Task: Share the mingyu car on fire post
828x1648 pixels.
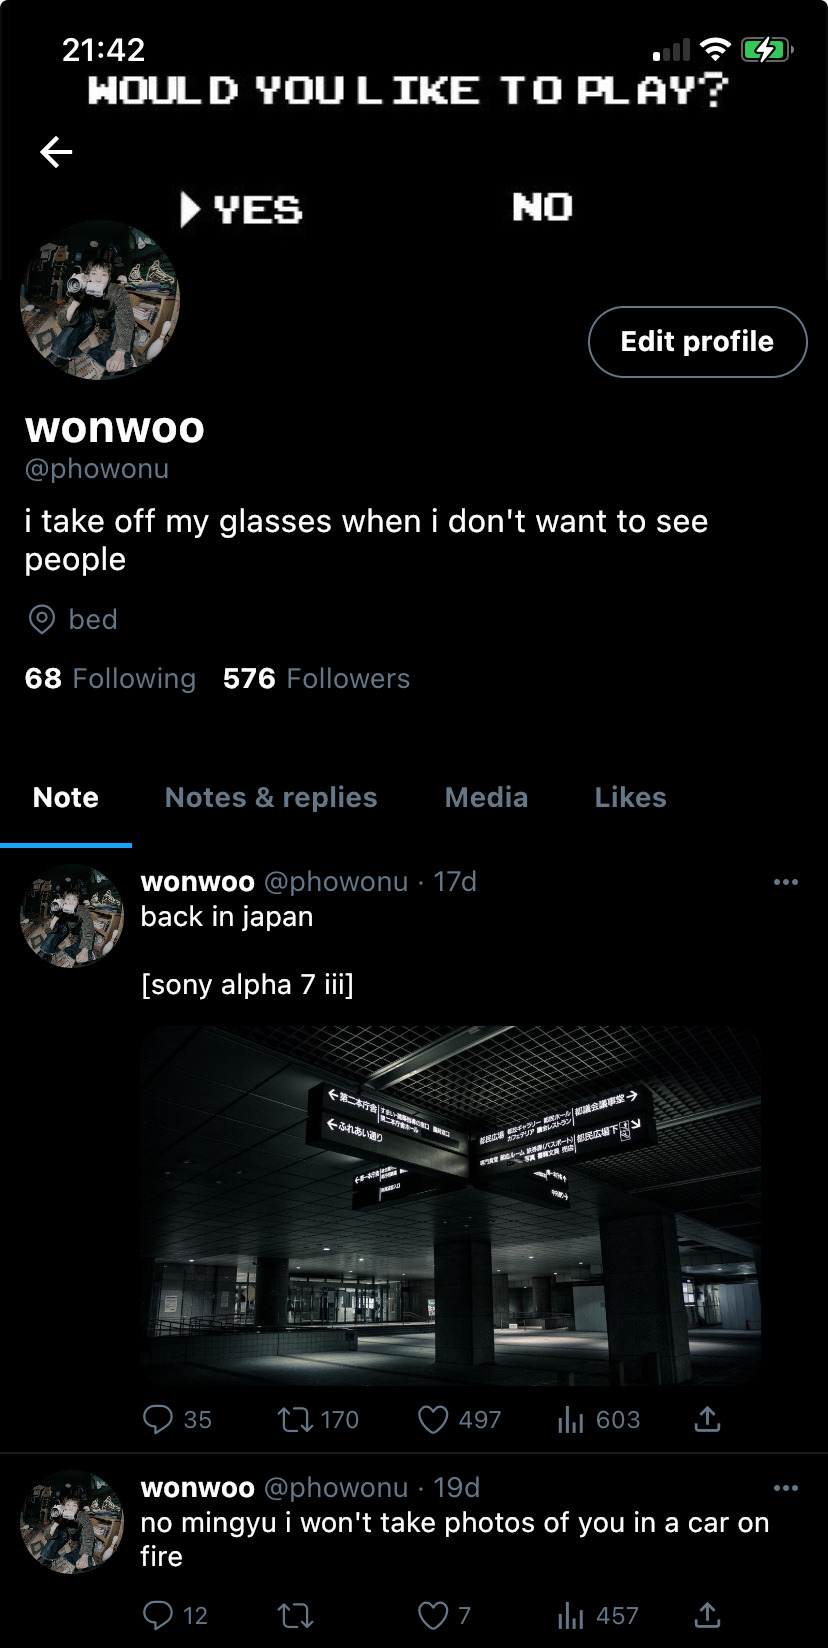Action: (707, 1615)
